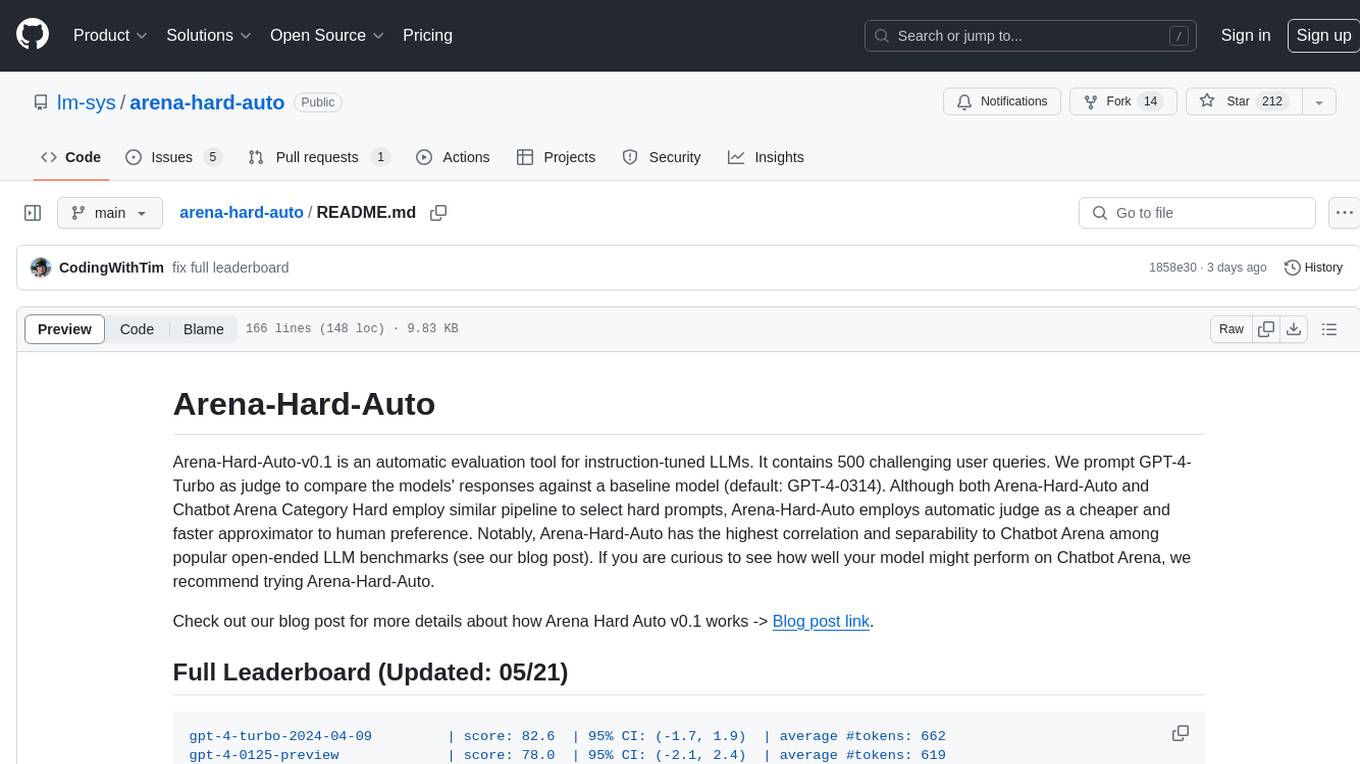The image size is (1360, 764).
Task: Open the star lists dropdown arrow
Action: (x=1318, y=102)
